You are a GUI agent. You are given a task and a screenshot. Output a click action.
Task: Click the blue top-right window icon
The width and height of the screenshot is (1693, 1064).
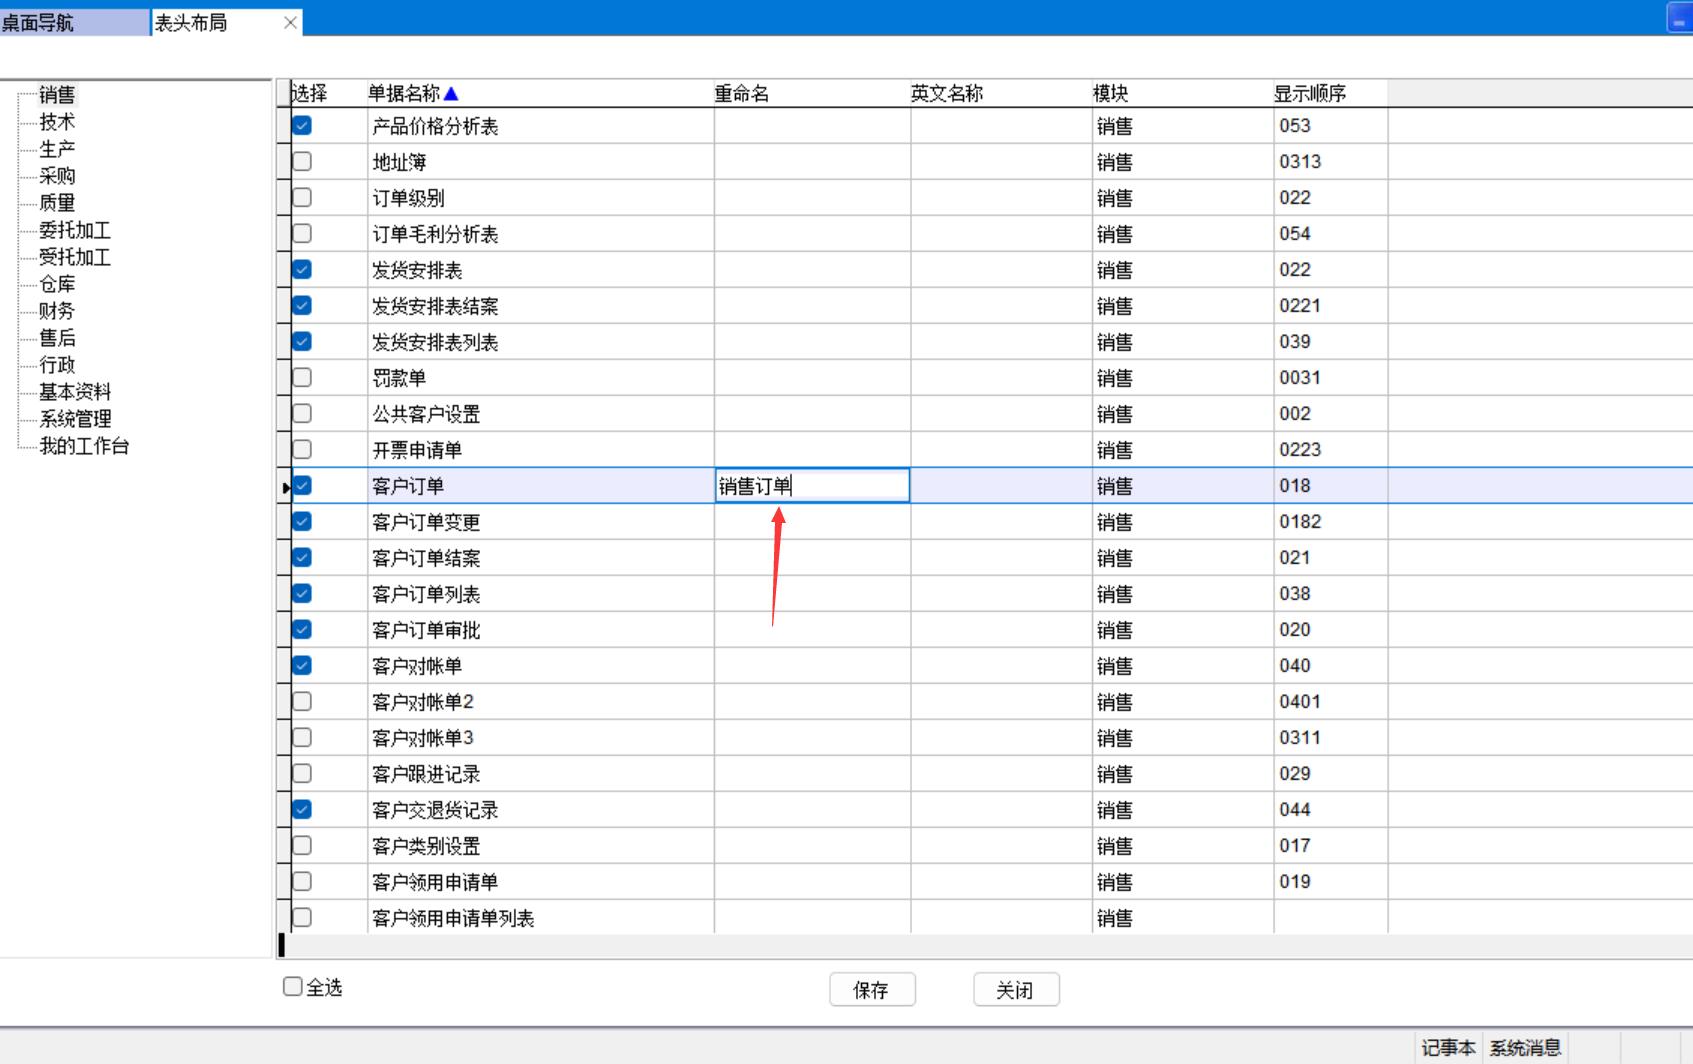pos(1679,19)
